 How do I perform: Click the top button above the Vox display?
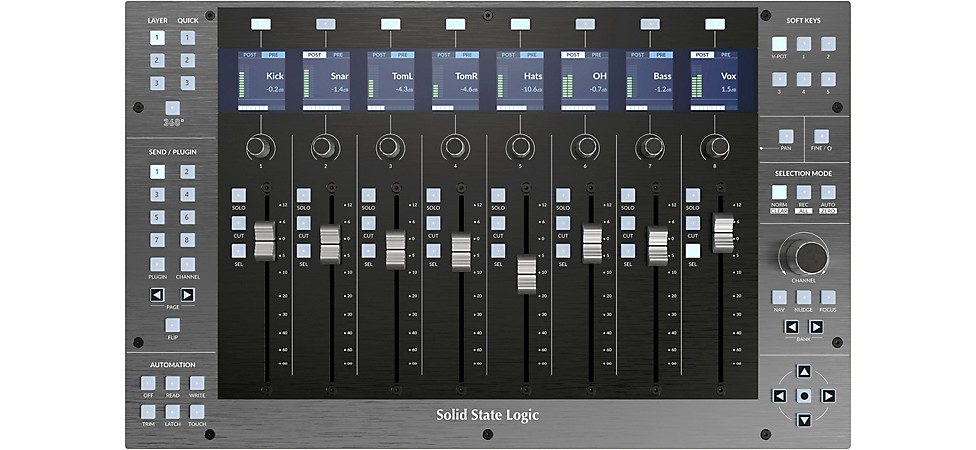coord(715,24)
